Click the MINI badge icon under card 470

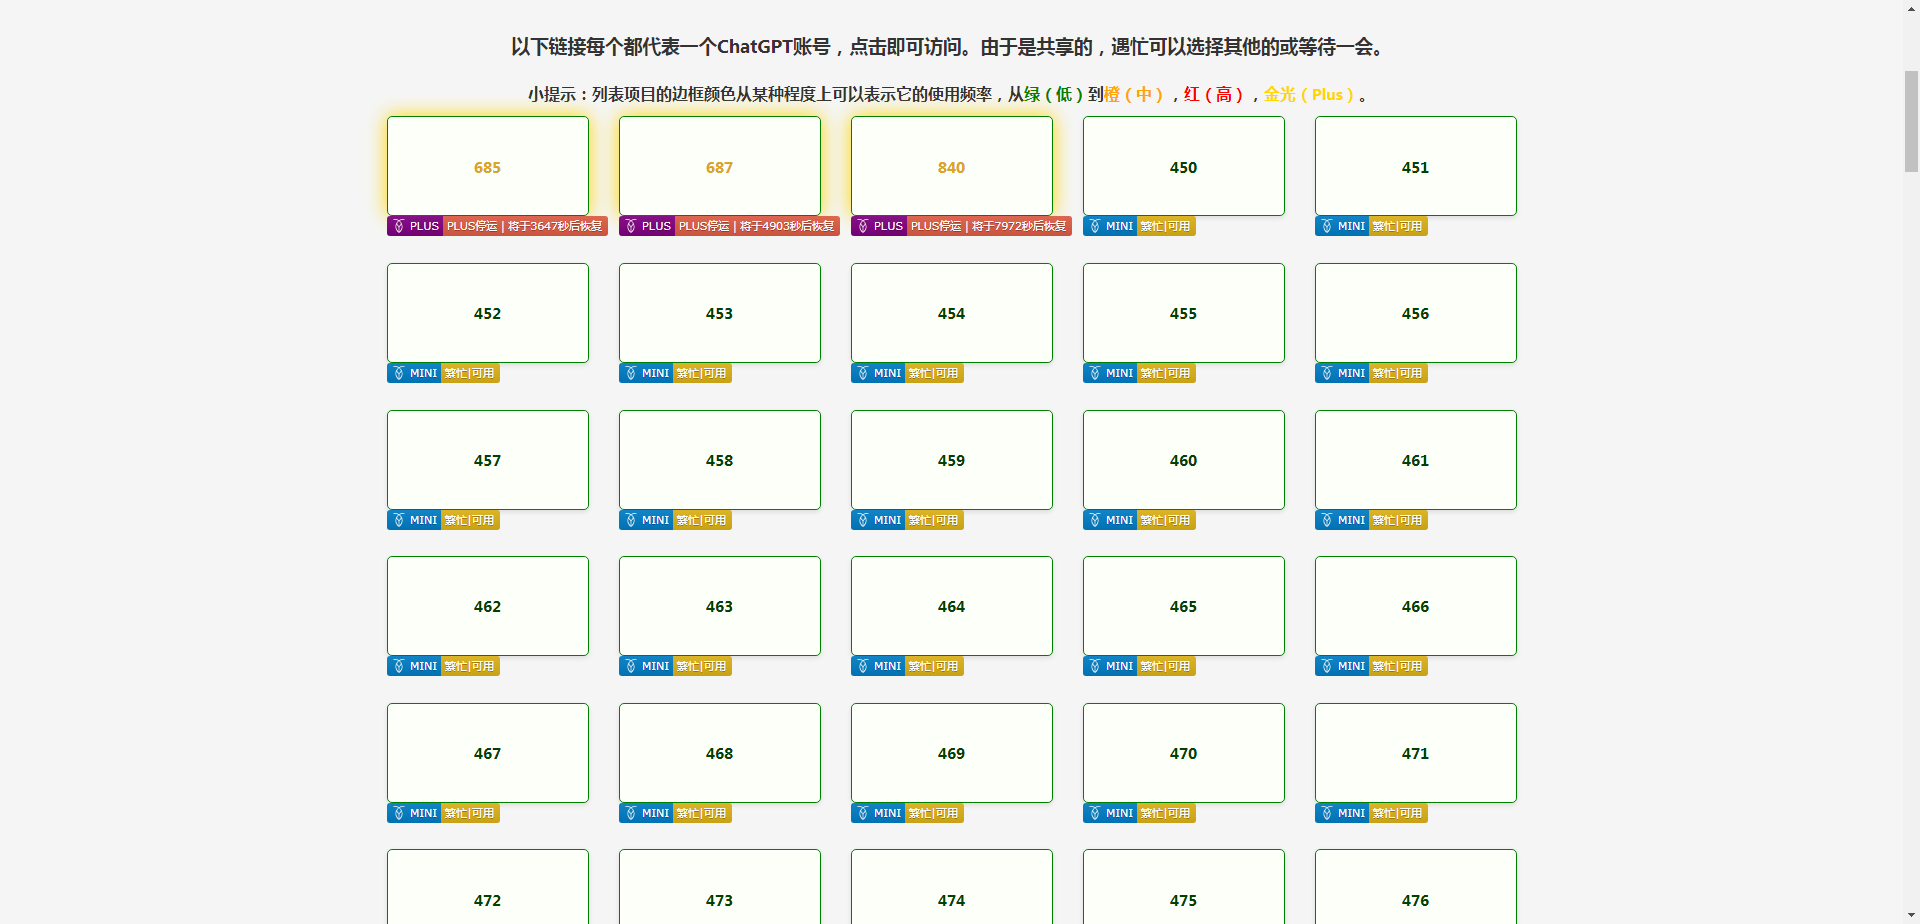(x=1095, y=813)
